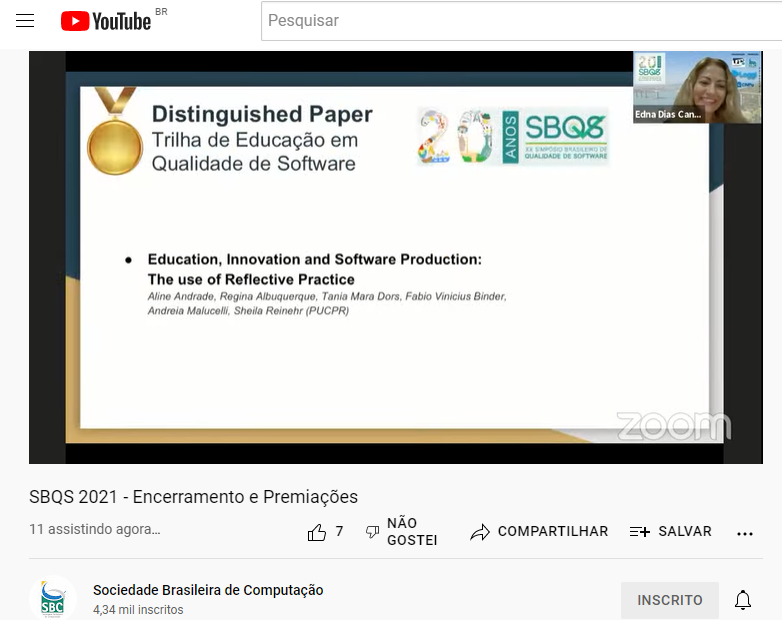The image size is (782, 620).
Task: Toggle the INSCRITO subscription button
Action: (670, 600)
